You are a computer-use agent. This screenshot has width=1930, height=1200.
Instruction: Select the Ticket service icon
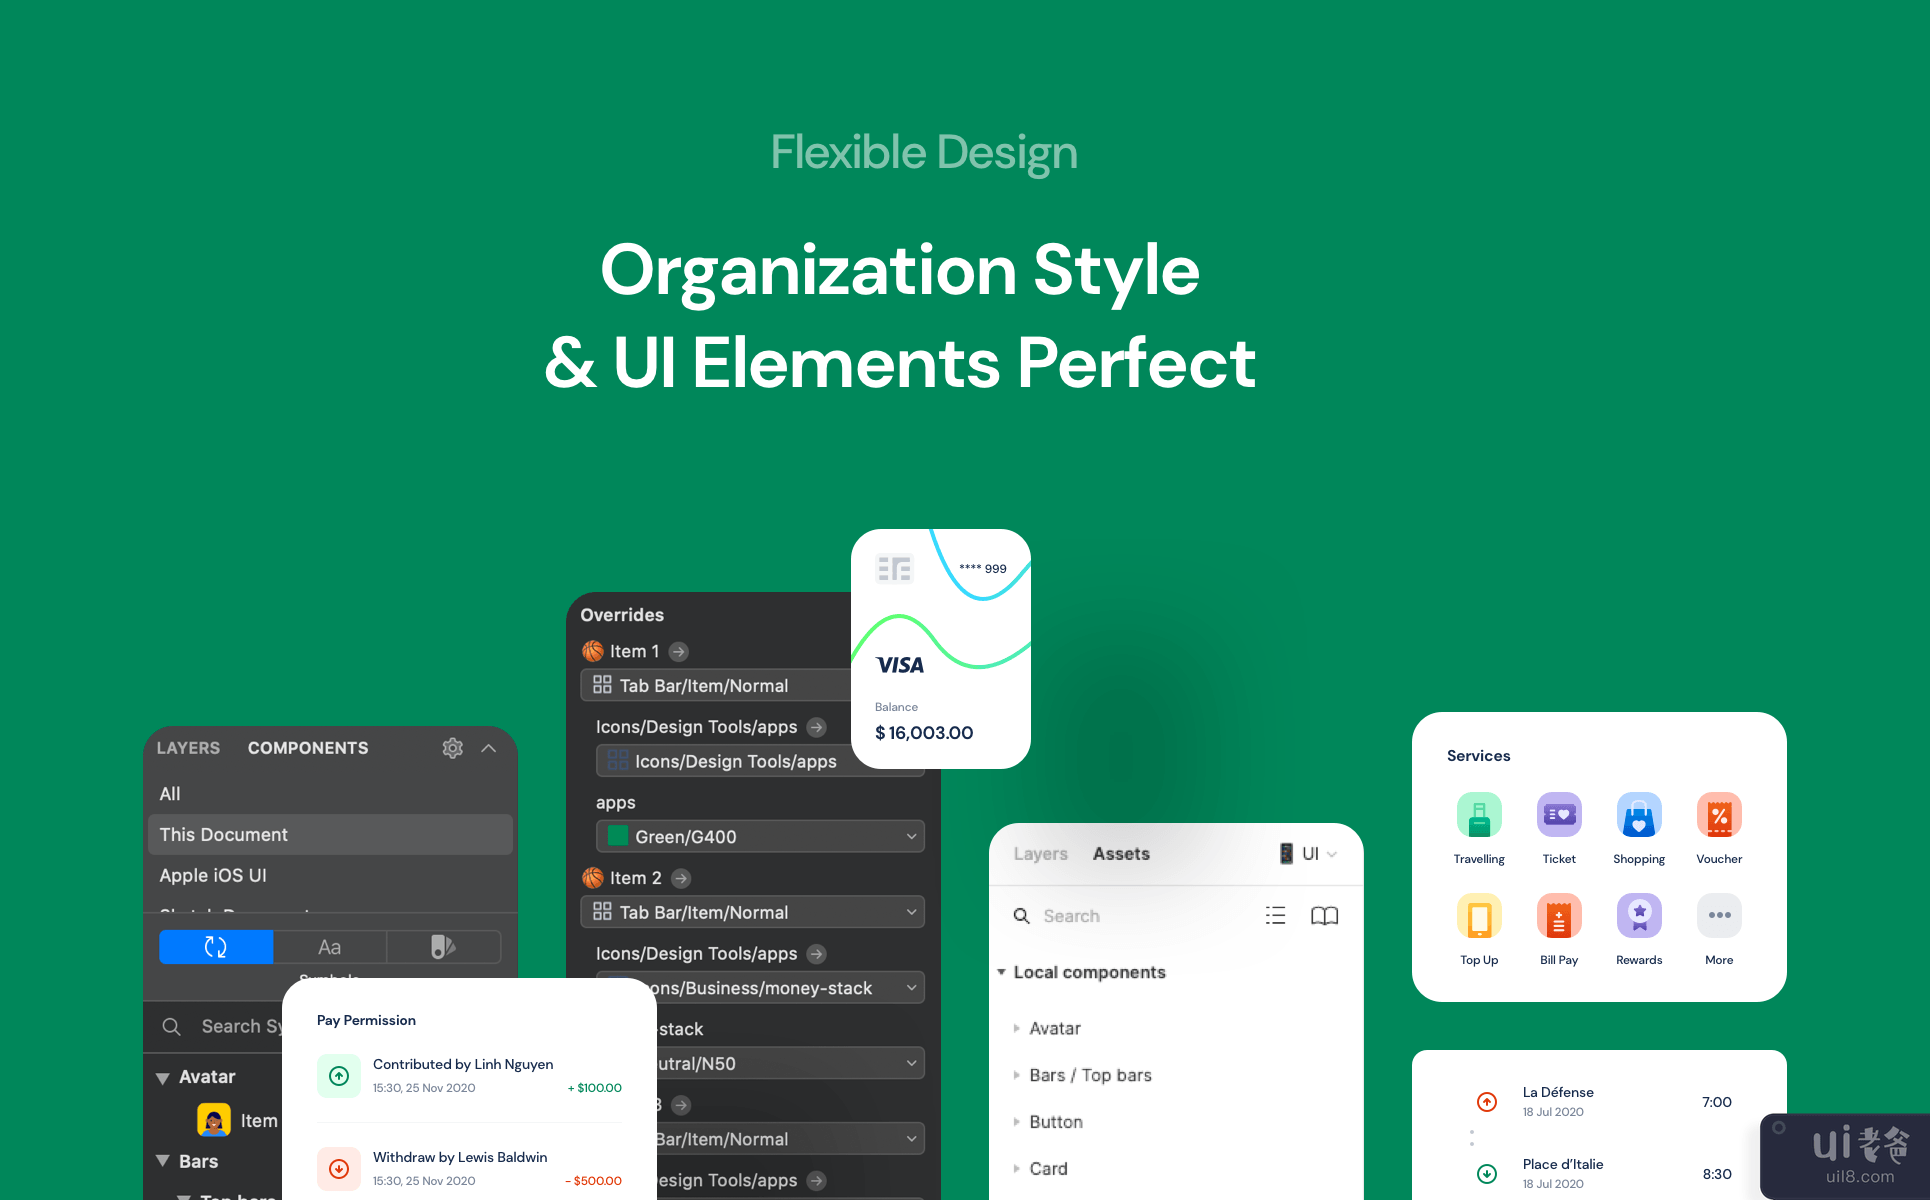1559,818
